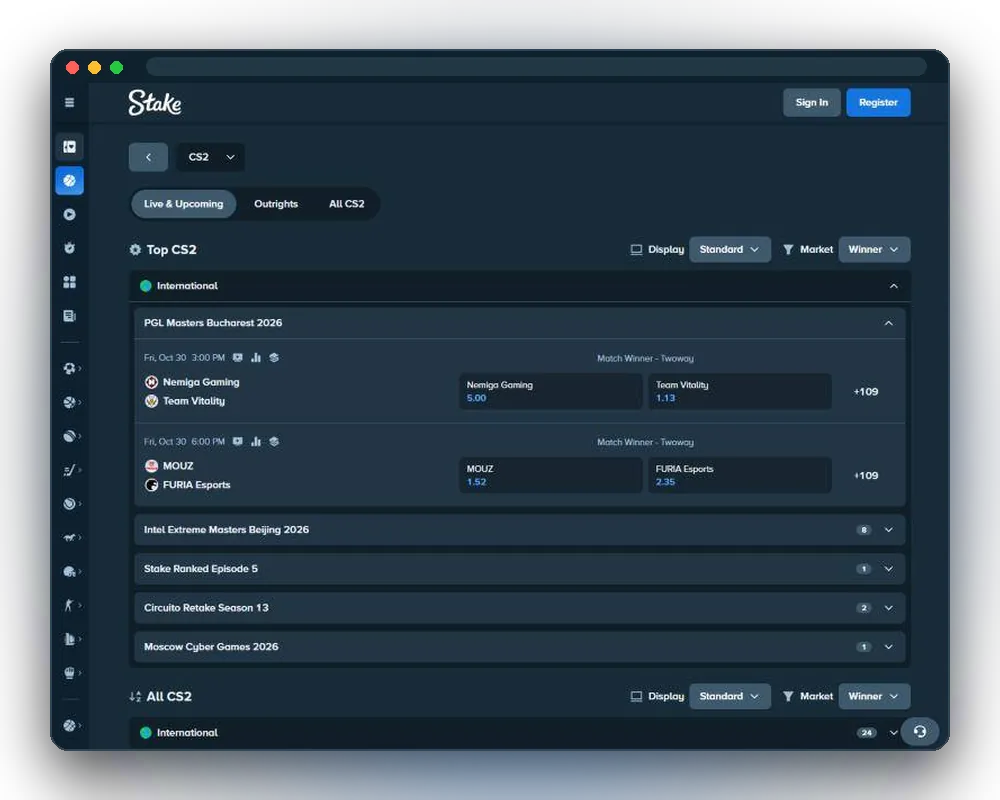Expand the All CS2 International section
1000x800 pixels.
(893, 732)
